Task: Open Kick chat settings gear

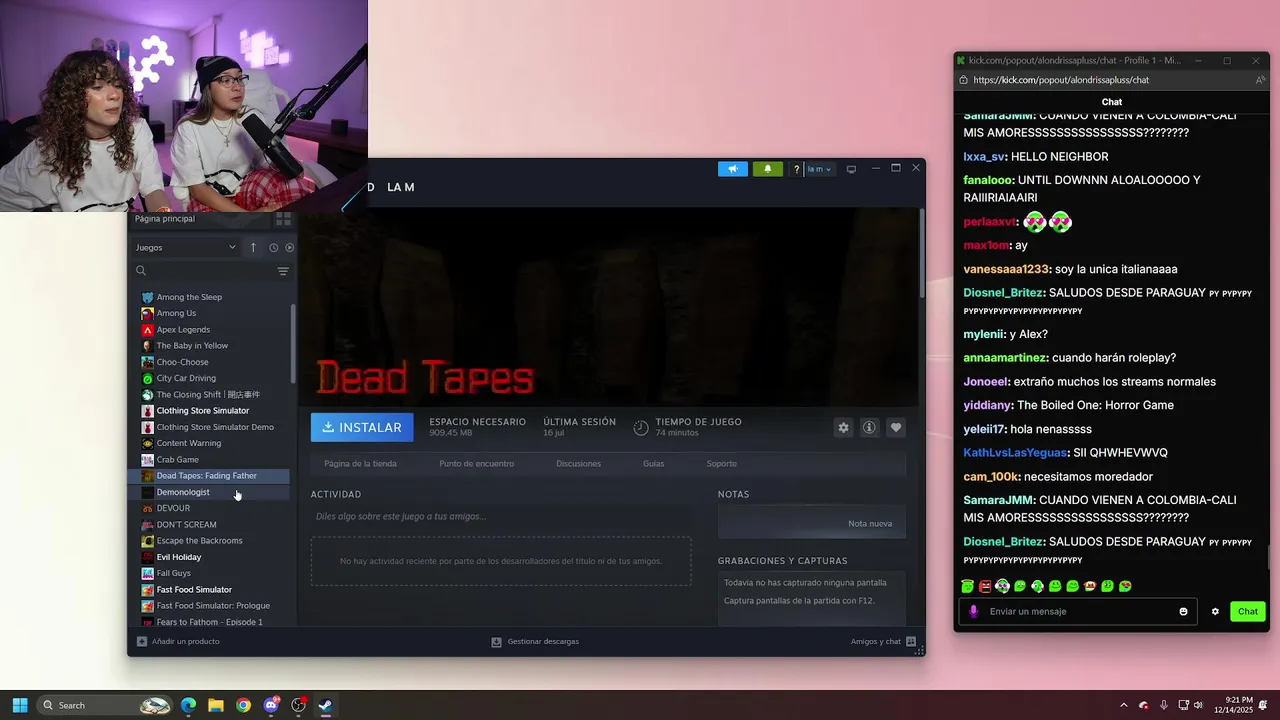Action: (1215, 611)
